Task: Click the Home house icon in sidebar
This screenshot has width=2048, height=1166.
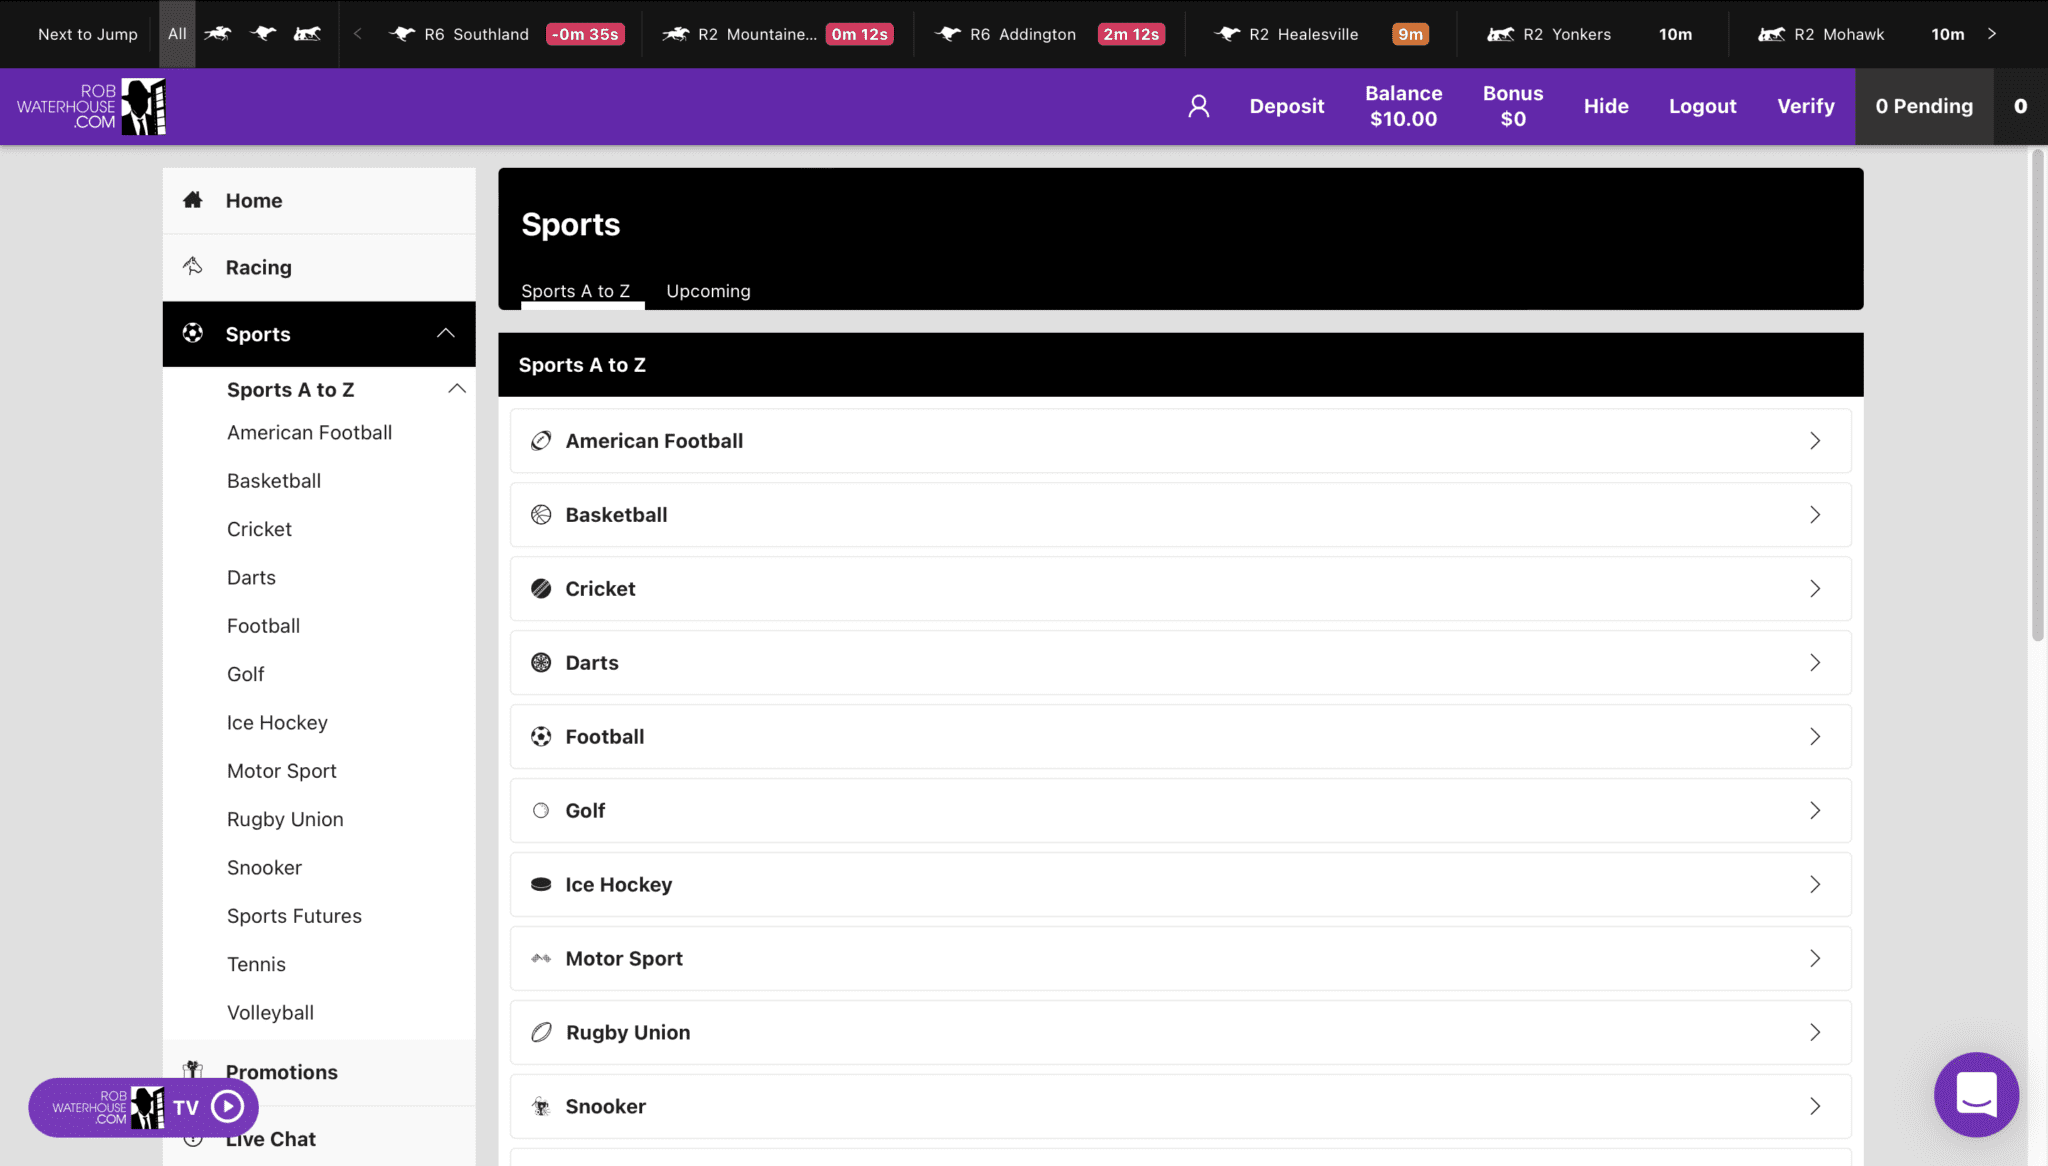Action: pyautogui.click(x=193, y=200)
